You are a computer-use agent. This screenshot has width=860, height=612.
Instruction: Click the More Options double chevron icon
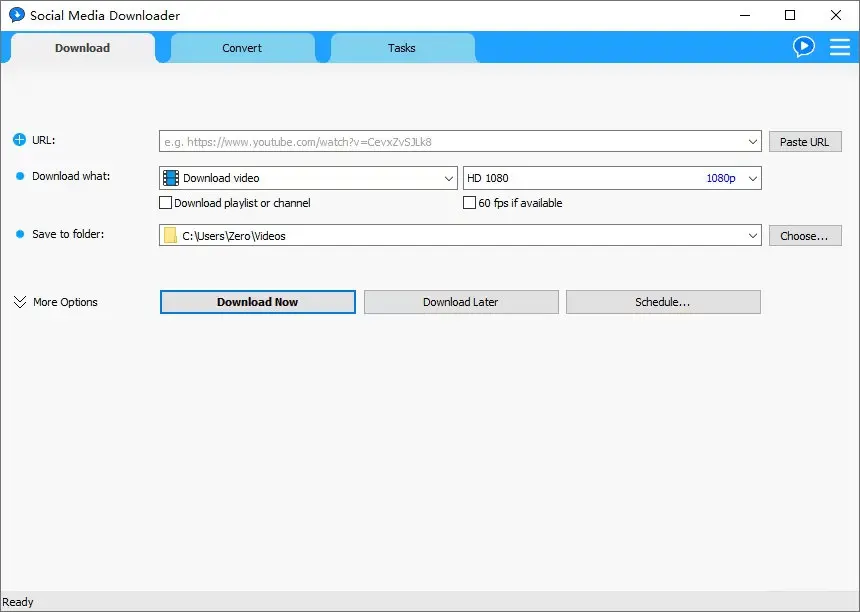pyautogui.click(x=20, y=302)
